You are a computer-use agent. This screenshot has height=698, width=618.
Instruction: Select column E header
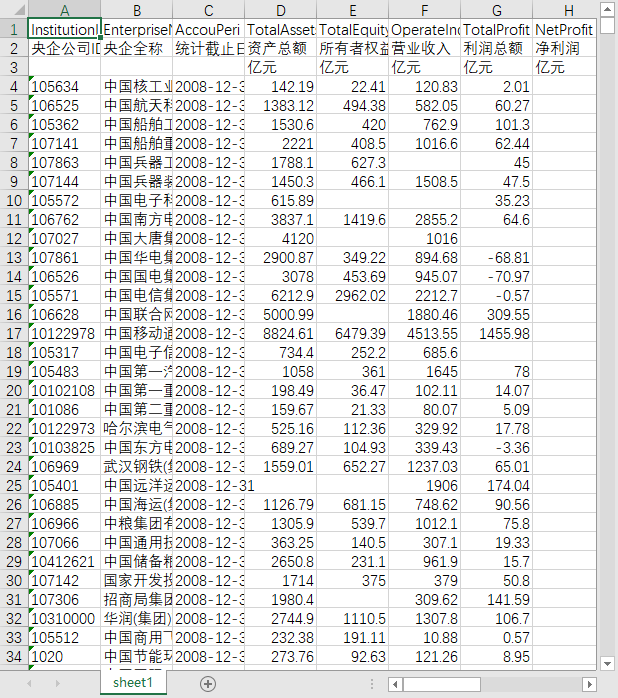pos(353,9)
